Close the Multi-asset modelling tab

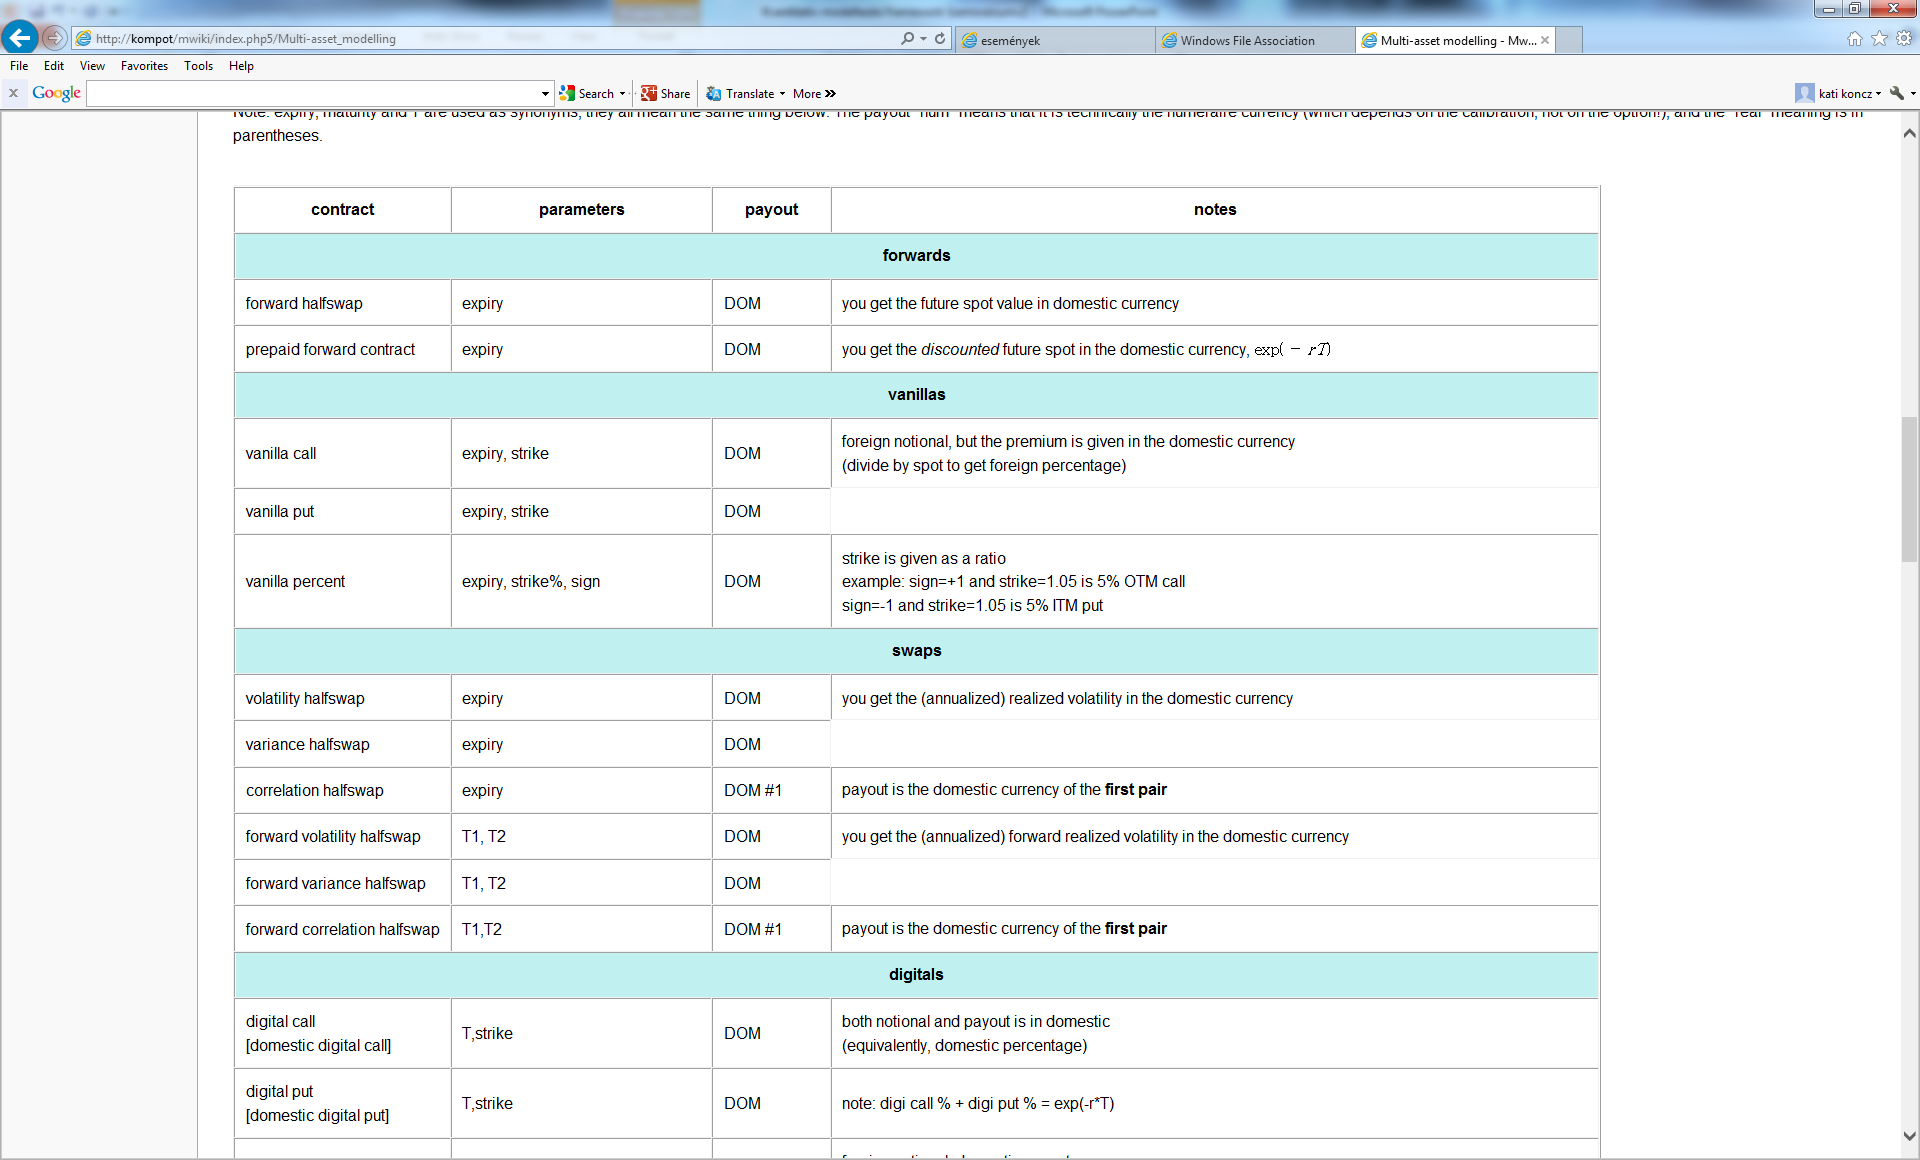[x=1545, y=40]
